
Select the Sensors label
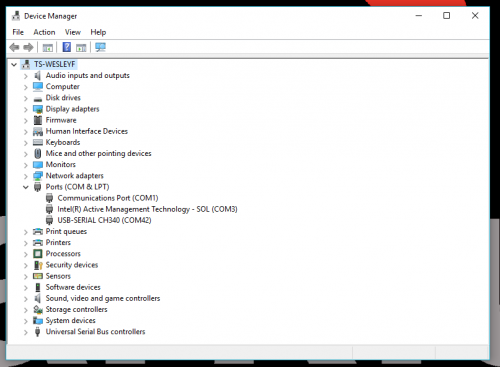coord(58,276)
